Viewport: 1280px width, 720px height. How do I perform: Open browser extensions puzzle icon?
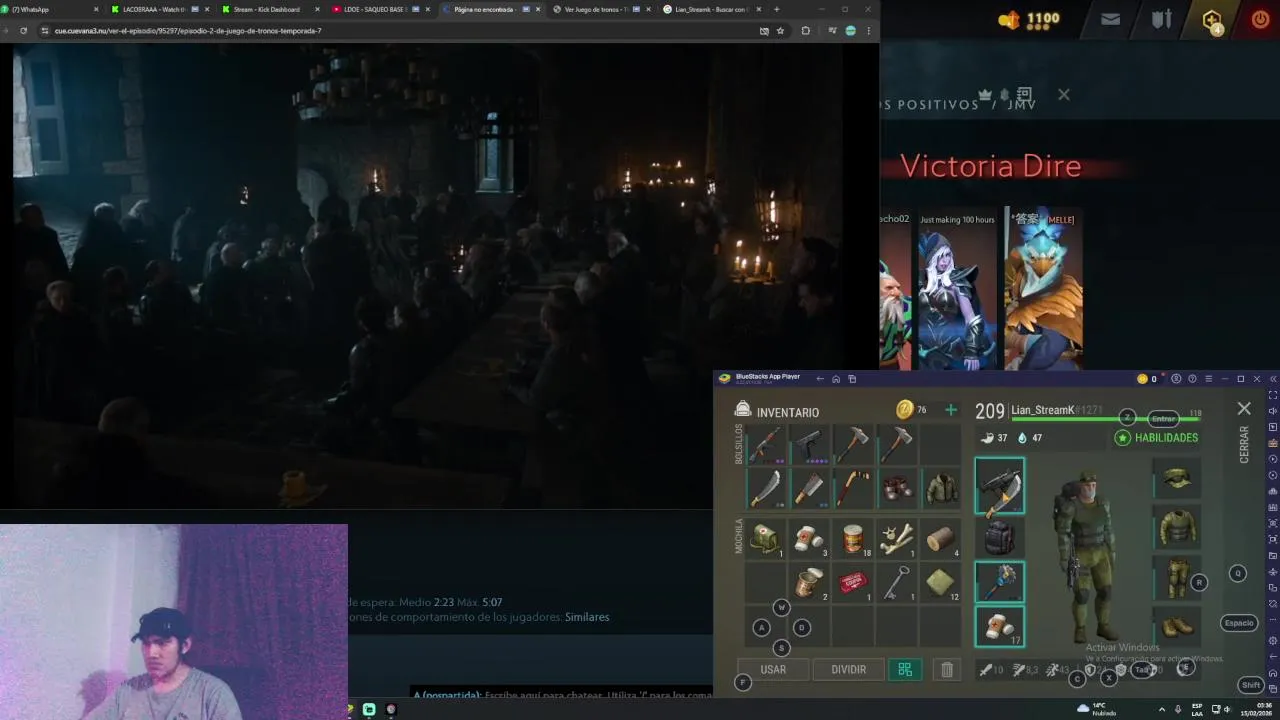[x=805, y=31]
